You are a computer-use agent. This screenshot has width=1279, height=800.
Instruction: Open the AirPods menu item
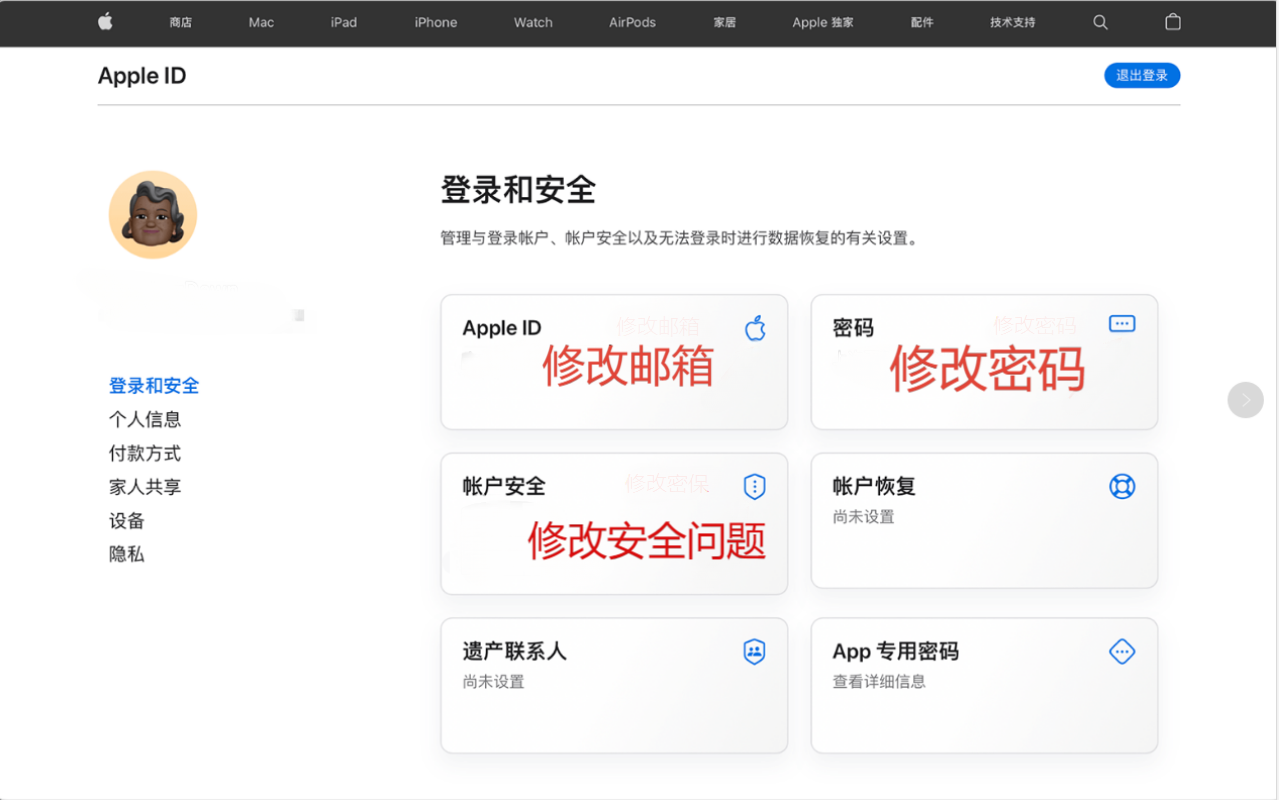(x=632, y=22)
